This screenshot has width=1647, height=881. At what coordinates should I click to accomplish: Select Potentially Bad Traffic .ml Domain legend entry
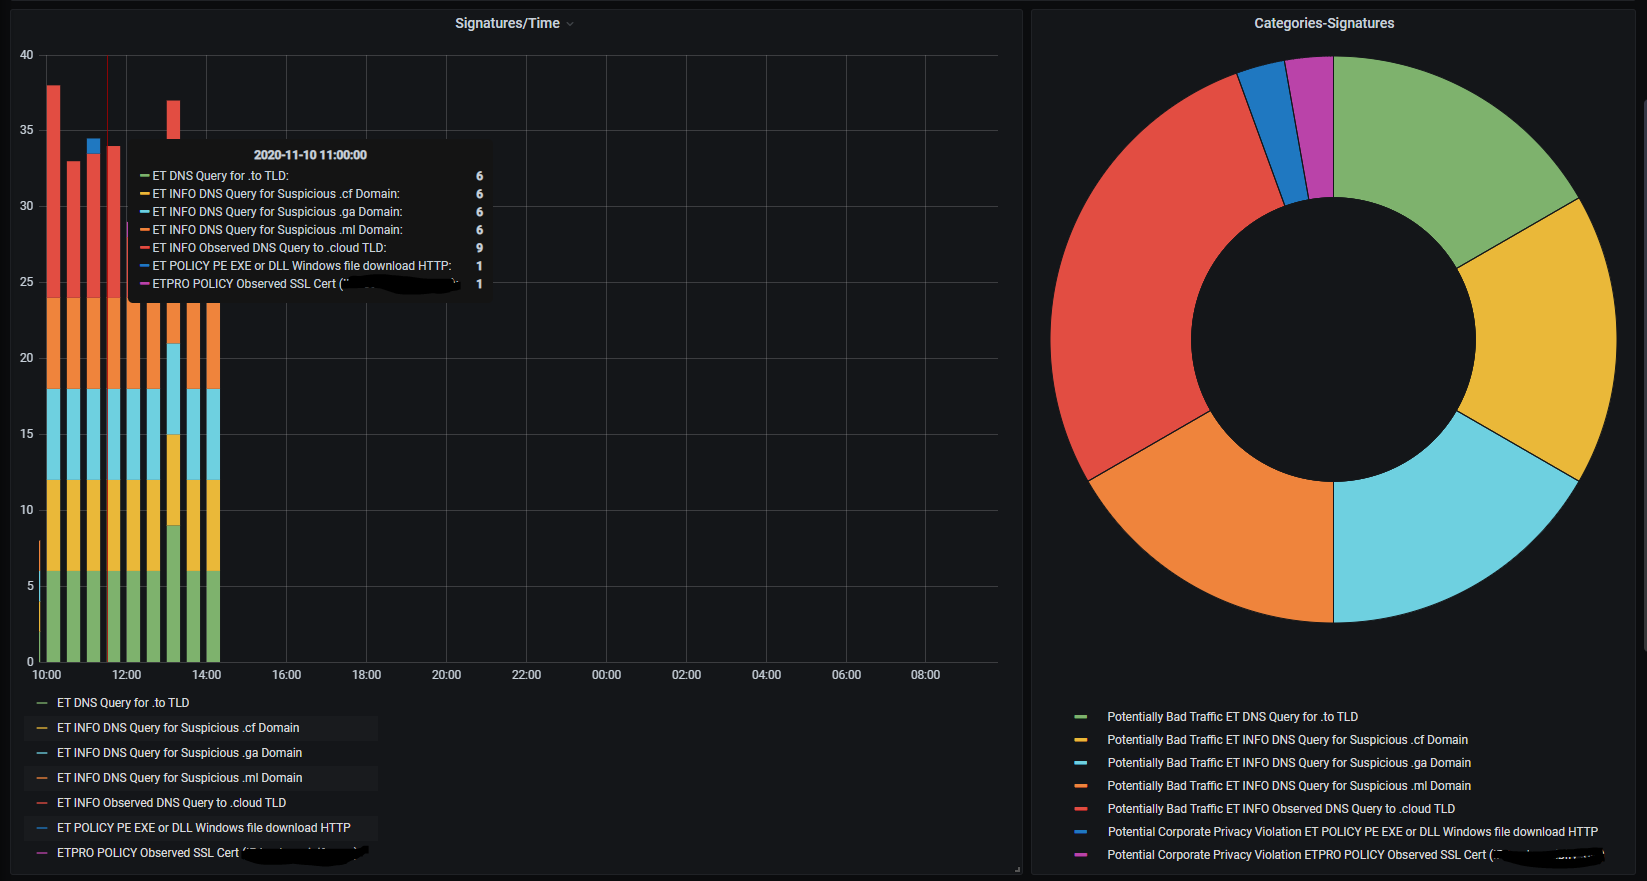click(1289, 786)
